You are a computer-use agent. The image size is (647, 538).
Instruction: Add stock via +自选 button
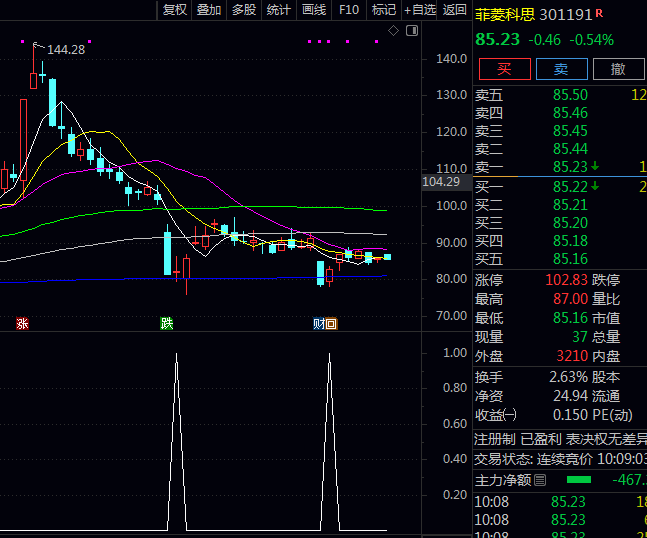click(x=419, y=10)
